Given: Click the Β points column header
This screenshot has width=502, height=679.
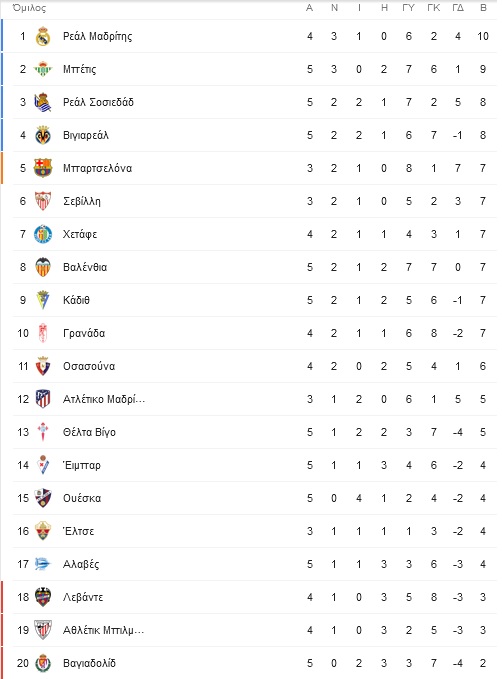Looking at the screenshot, I should (483, 8).
